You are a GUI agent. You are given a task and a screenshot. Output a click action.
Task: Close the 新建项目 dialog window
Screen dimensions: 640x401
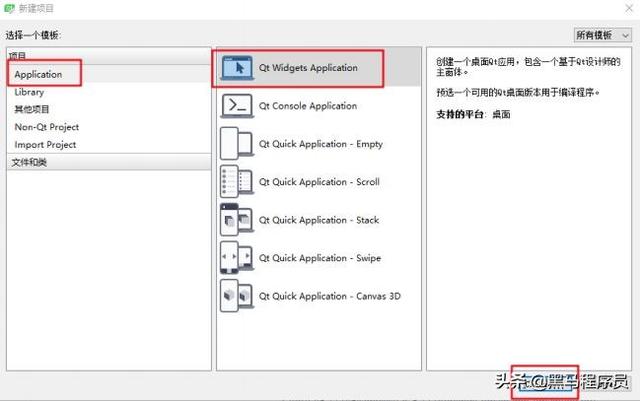[x=629, y=8]
